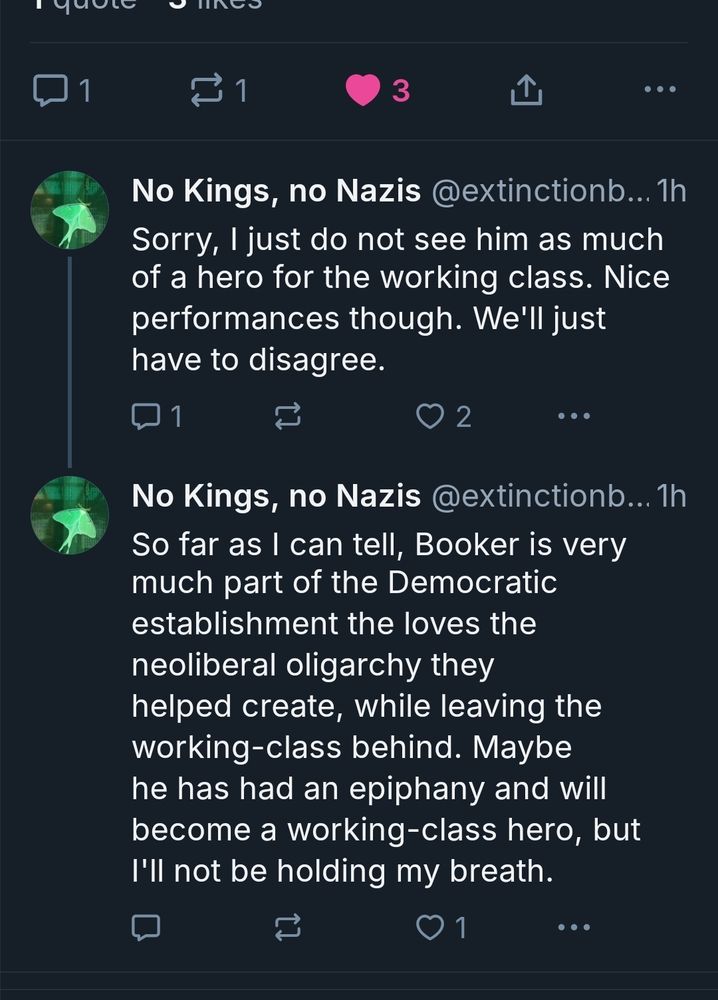Repost the Booker establishment post

(287, 928)
